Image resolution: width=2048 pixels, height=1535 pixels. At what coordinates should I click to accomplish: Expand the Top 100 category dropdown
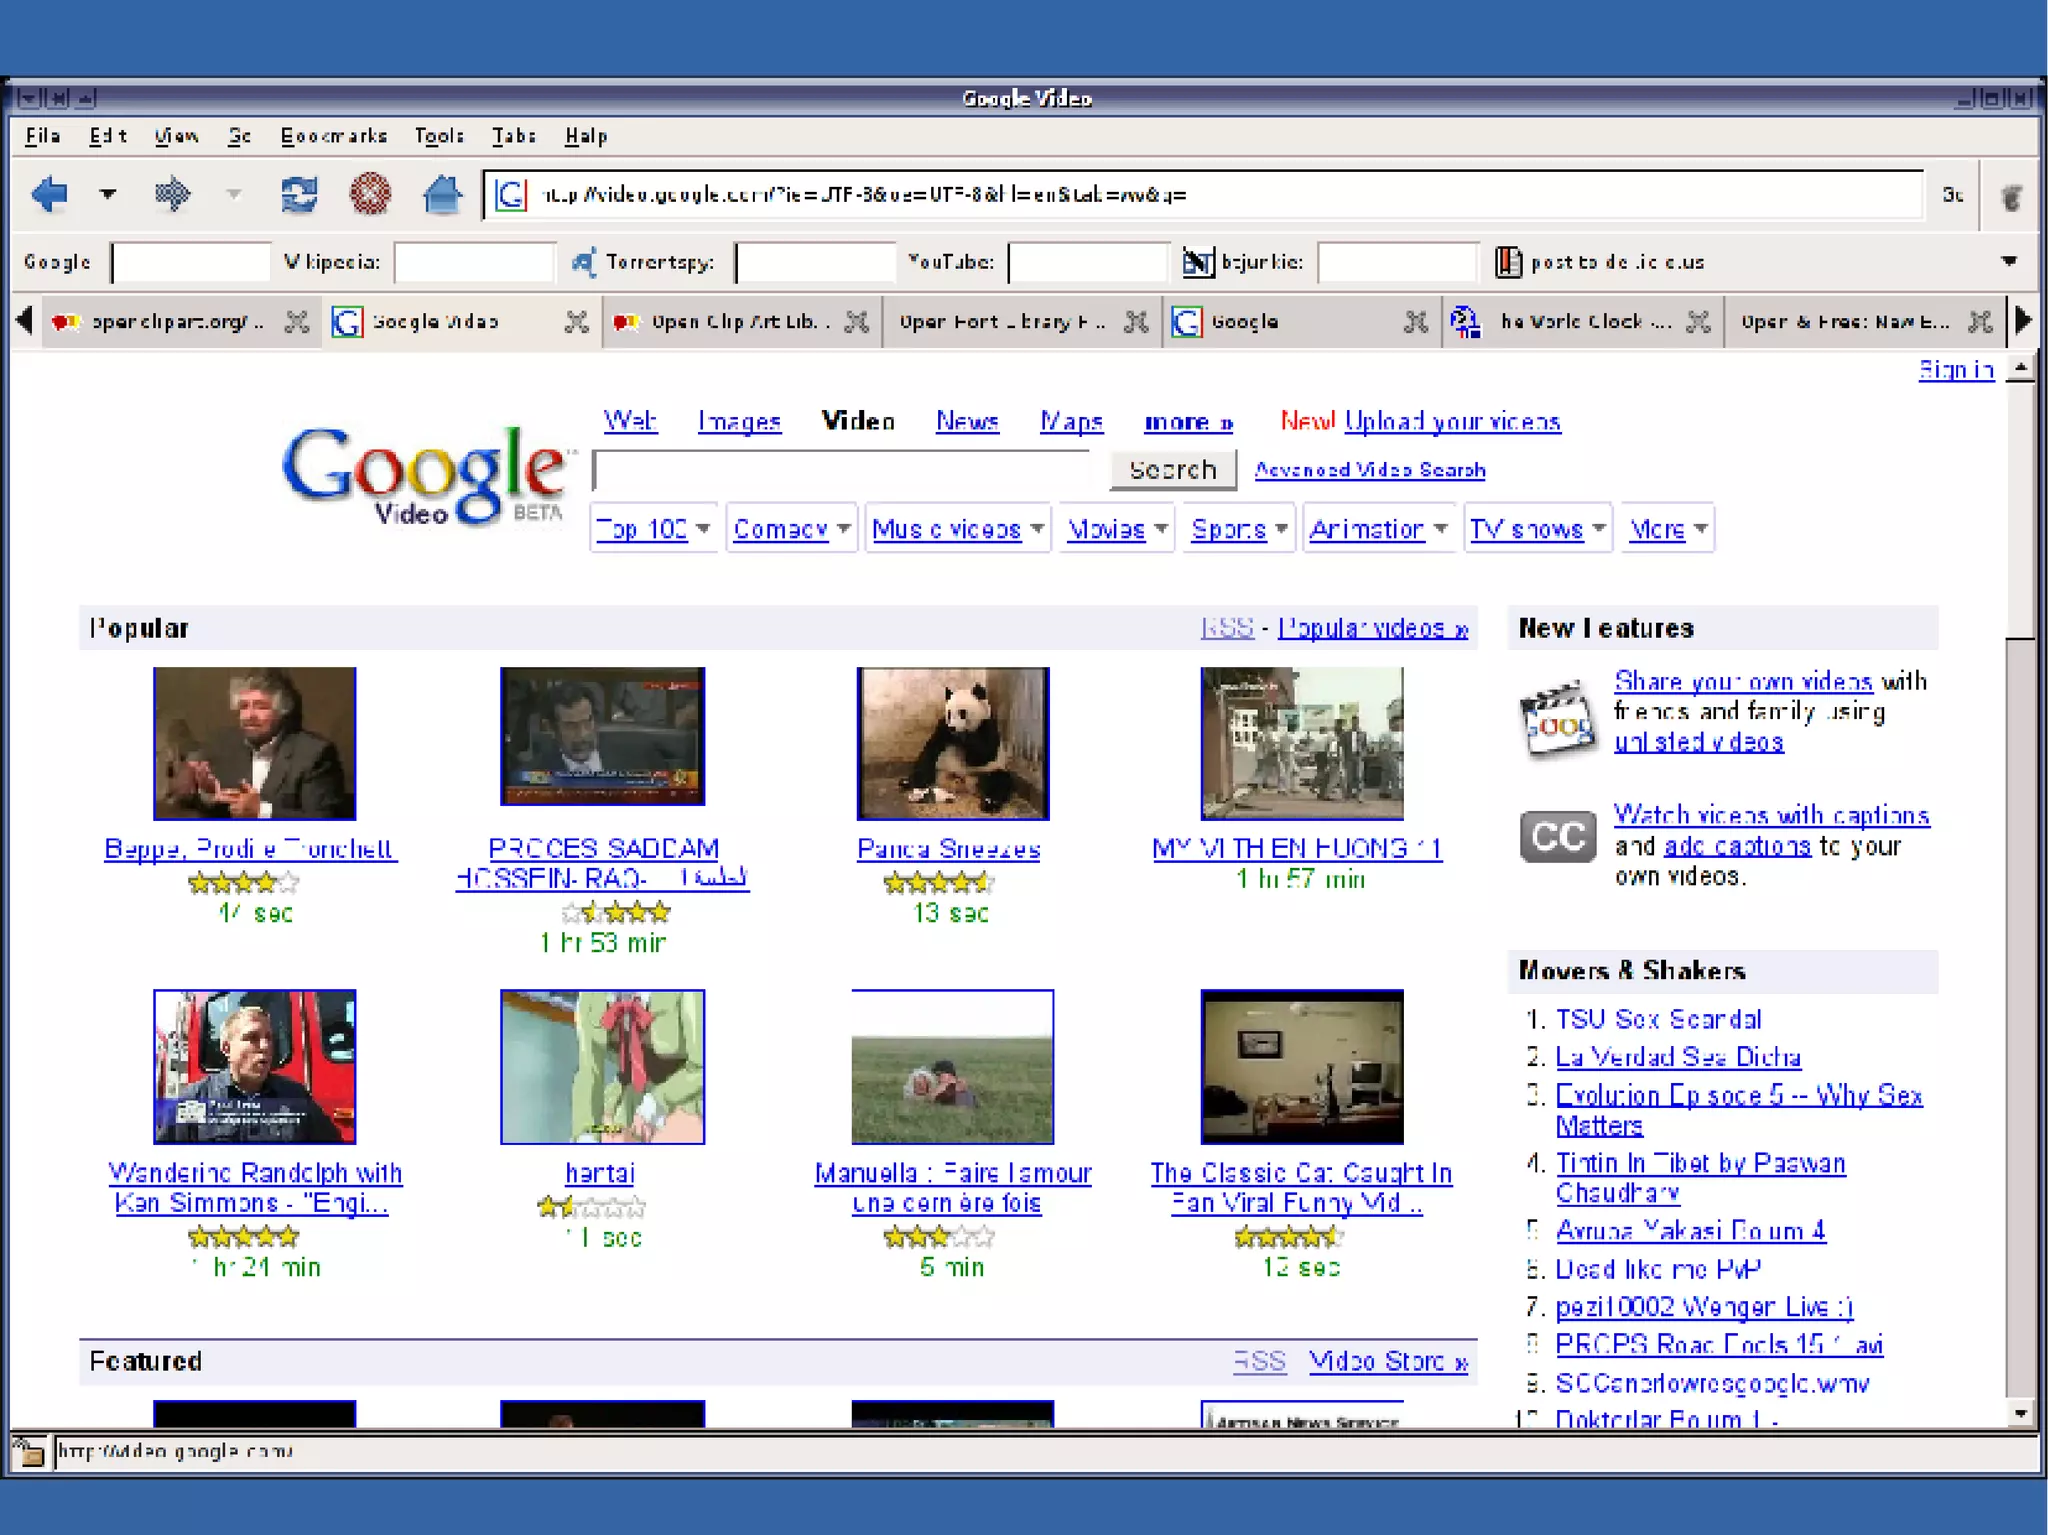click(x=703, y=528)
